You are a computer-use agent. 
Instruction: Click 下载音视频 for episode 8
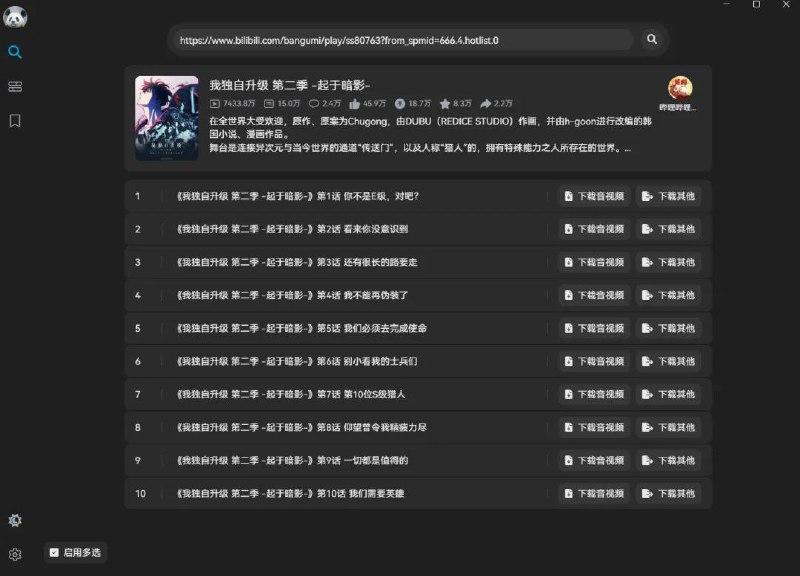pyautogui.click(x=594, y=428)
